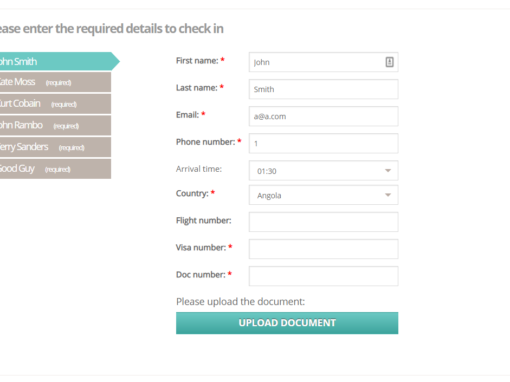Select the Doc number input field
Viewport: 510px width, 382px height.
[x=323, y=276]
